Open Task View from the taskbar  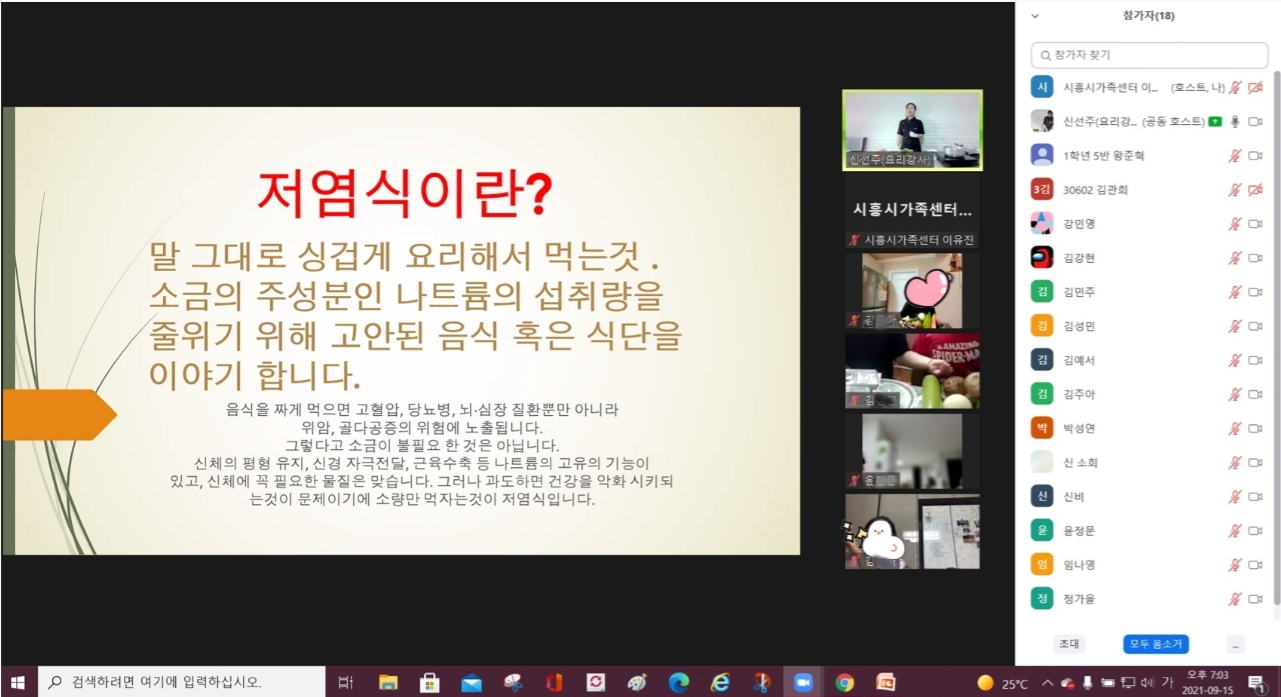345,682
